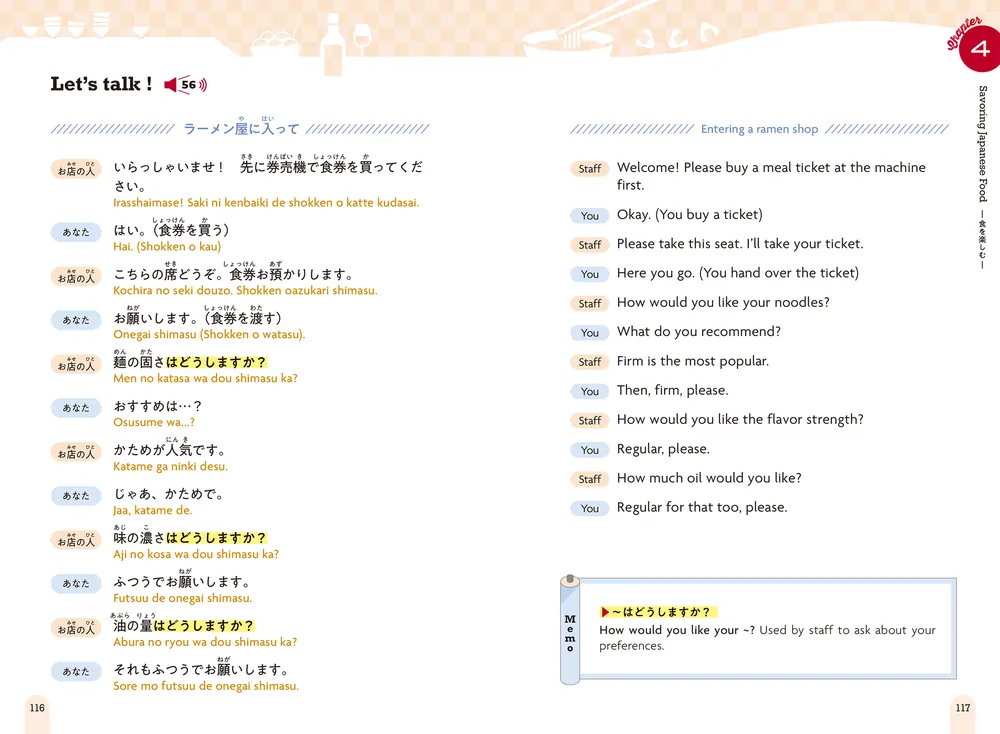Select romaji "Hai. (Shokken o kau)"
The height and width of the screenshot is (734, 1000).
click(167, 247)
